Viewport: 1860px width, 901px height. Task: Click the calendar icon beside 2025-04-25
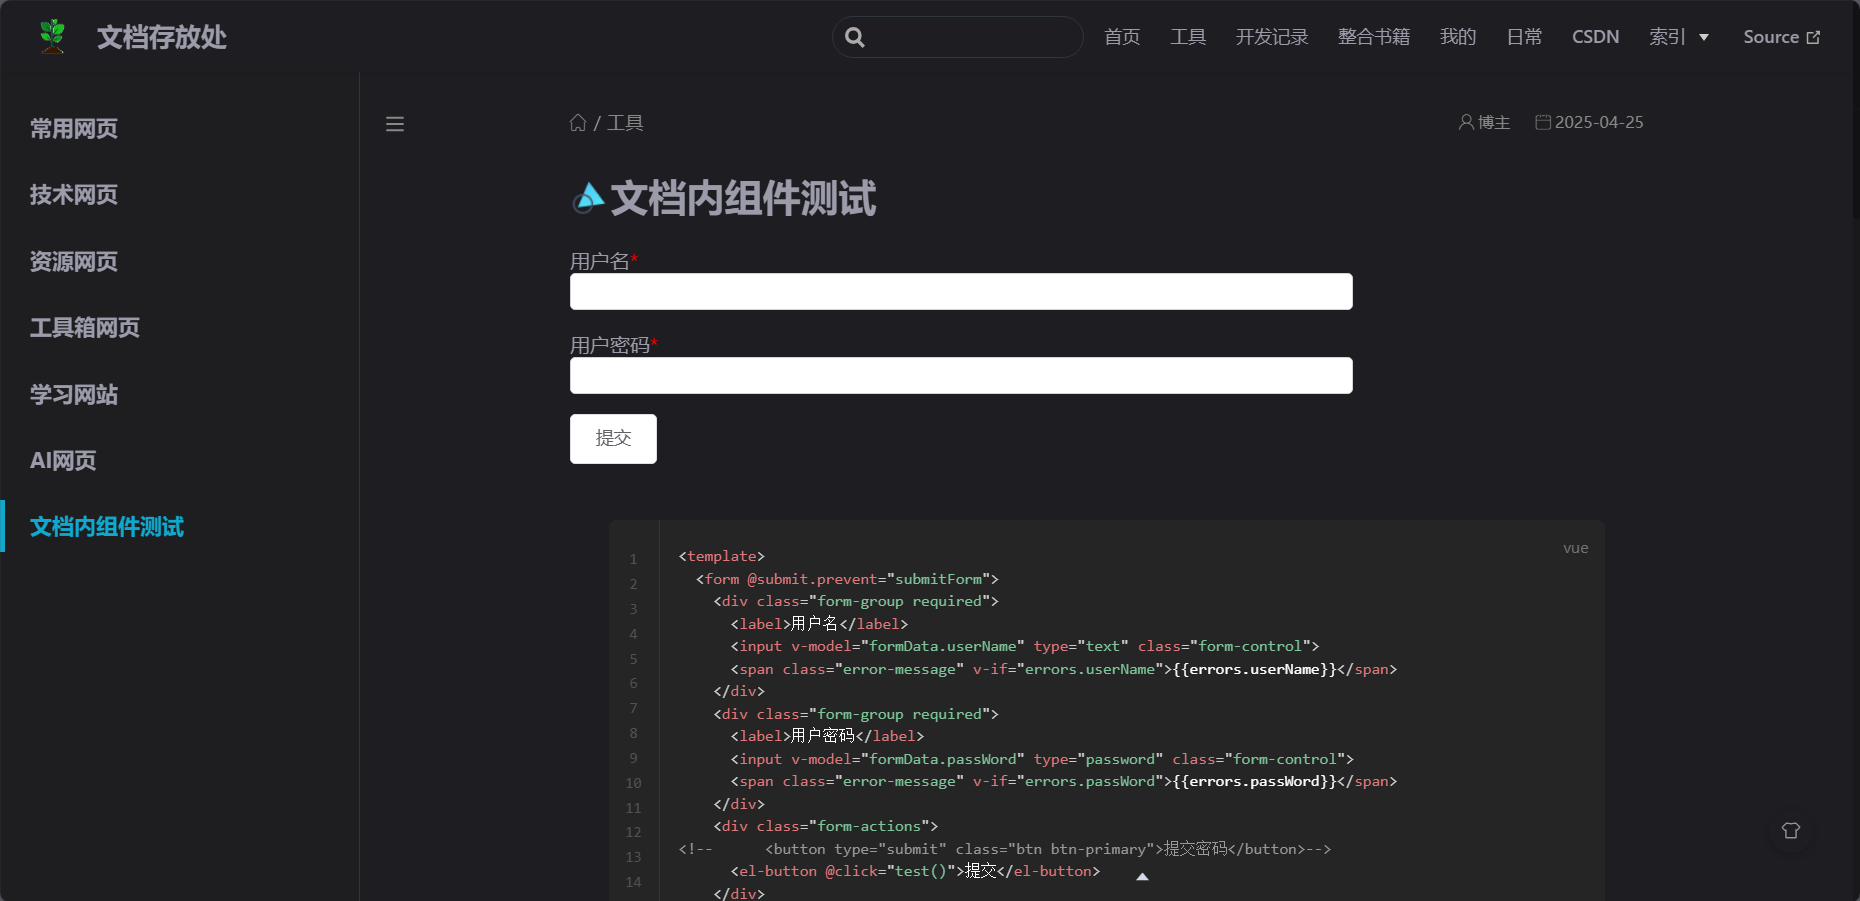pos(1543,122)
